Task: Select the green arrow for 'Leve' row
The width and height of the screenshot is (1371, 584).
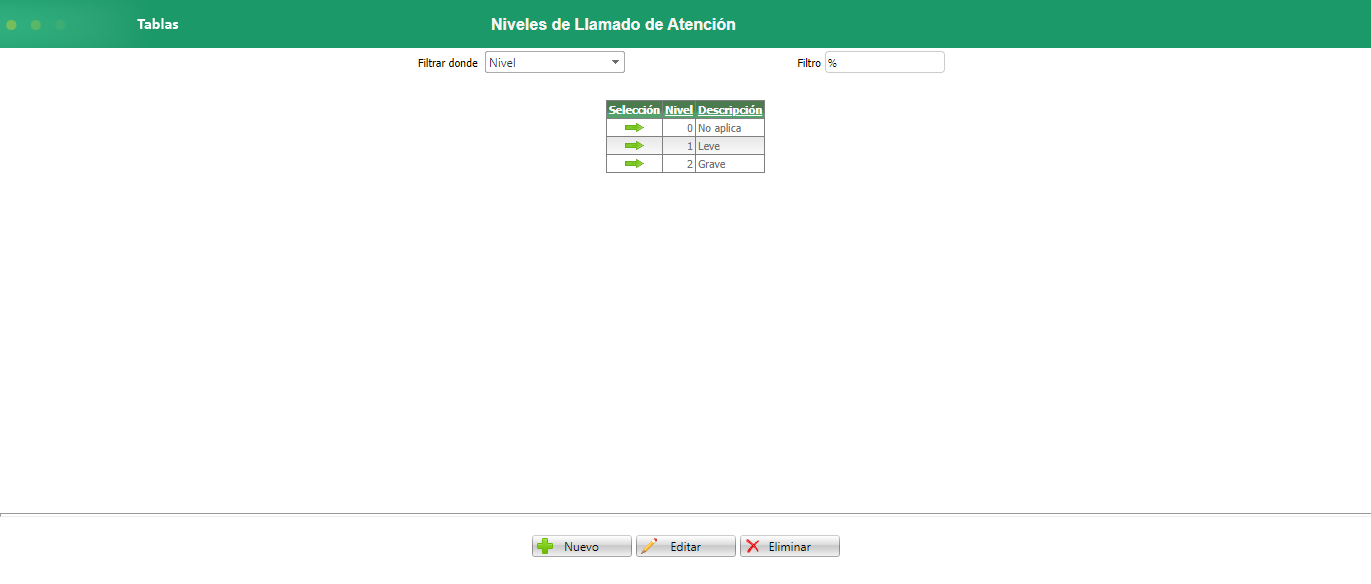Action: 633,145
